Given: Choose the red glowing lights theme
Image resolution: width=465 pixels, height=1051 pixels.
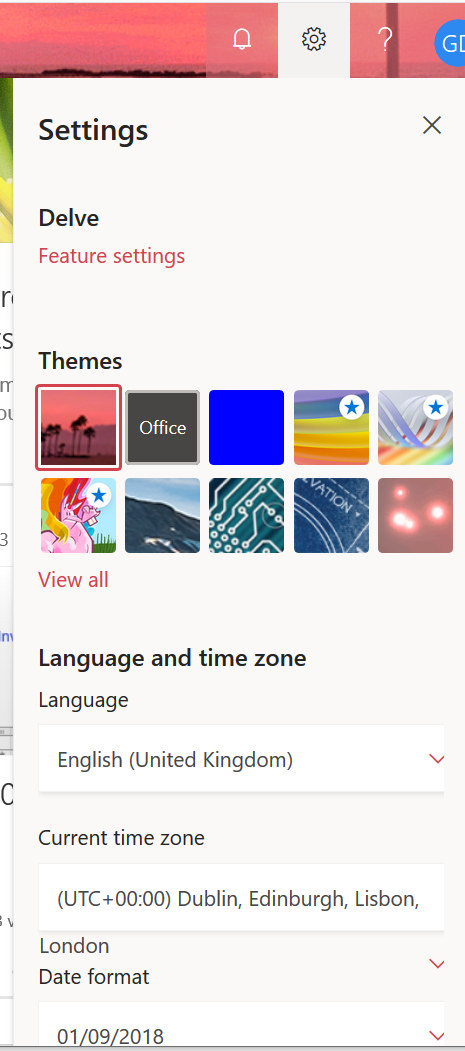Looking at the screenshot, I should pos(415,515).
